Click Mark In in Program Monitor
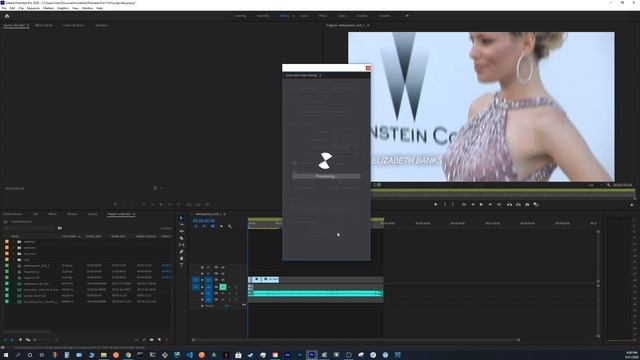 445,204
